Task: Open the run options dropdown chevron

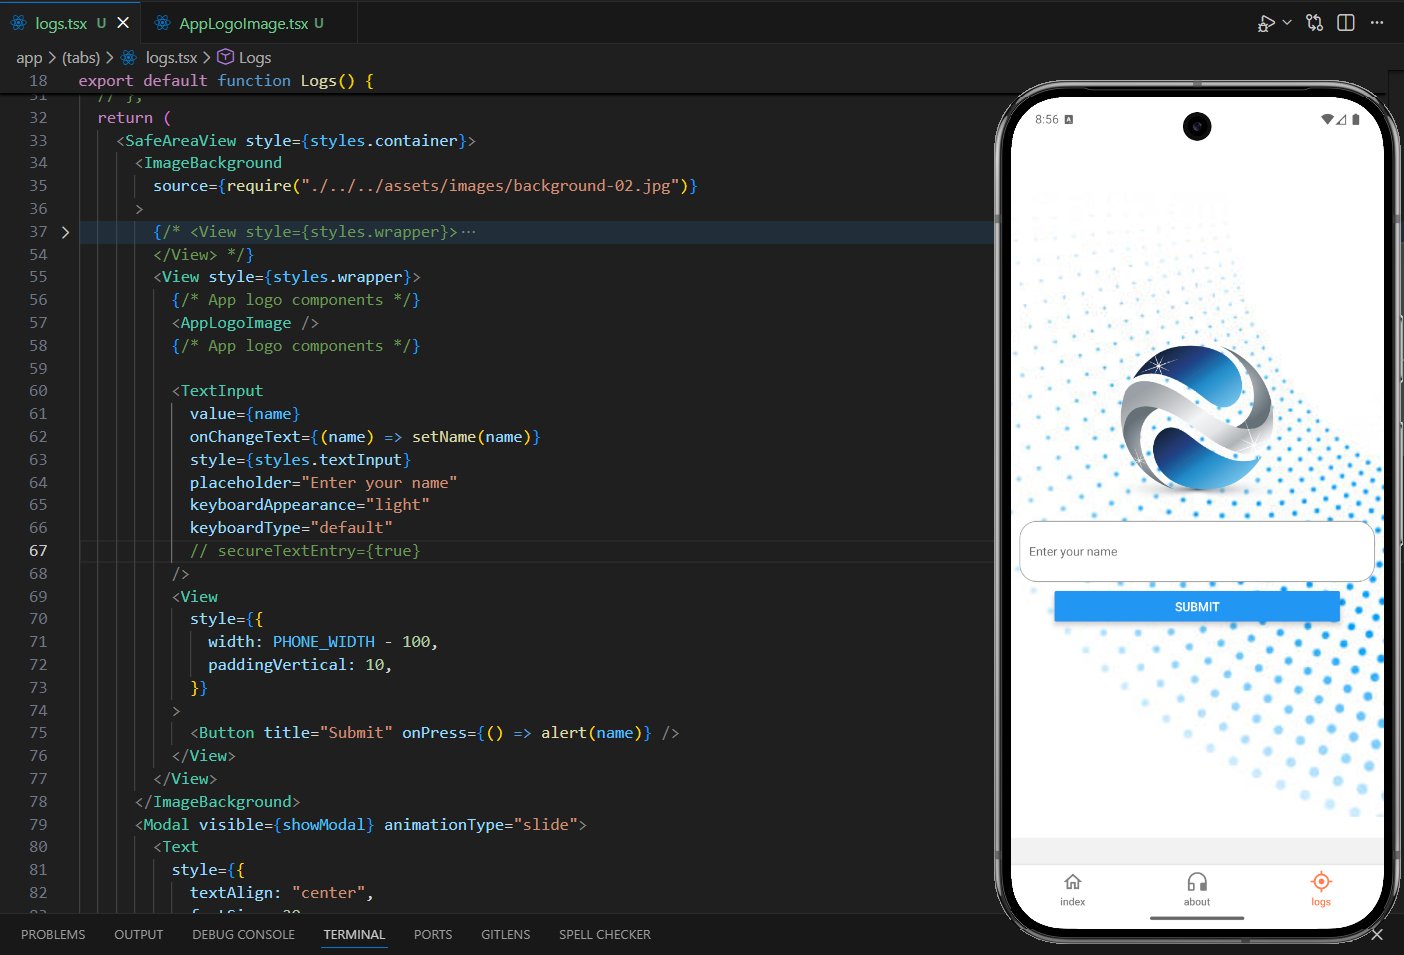Action: tap(1286, 22)
